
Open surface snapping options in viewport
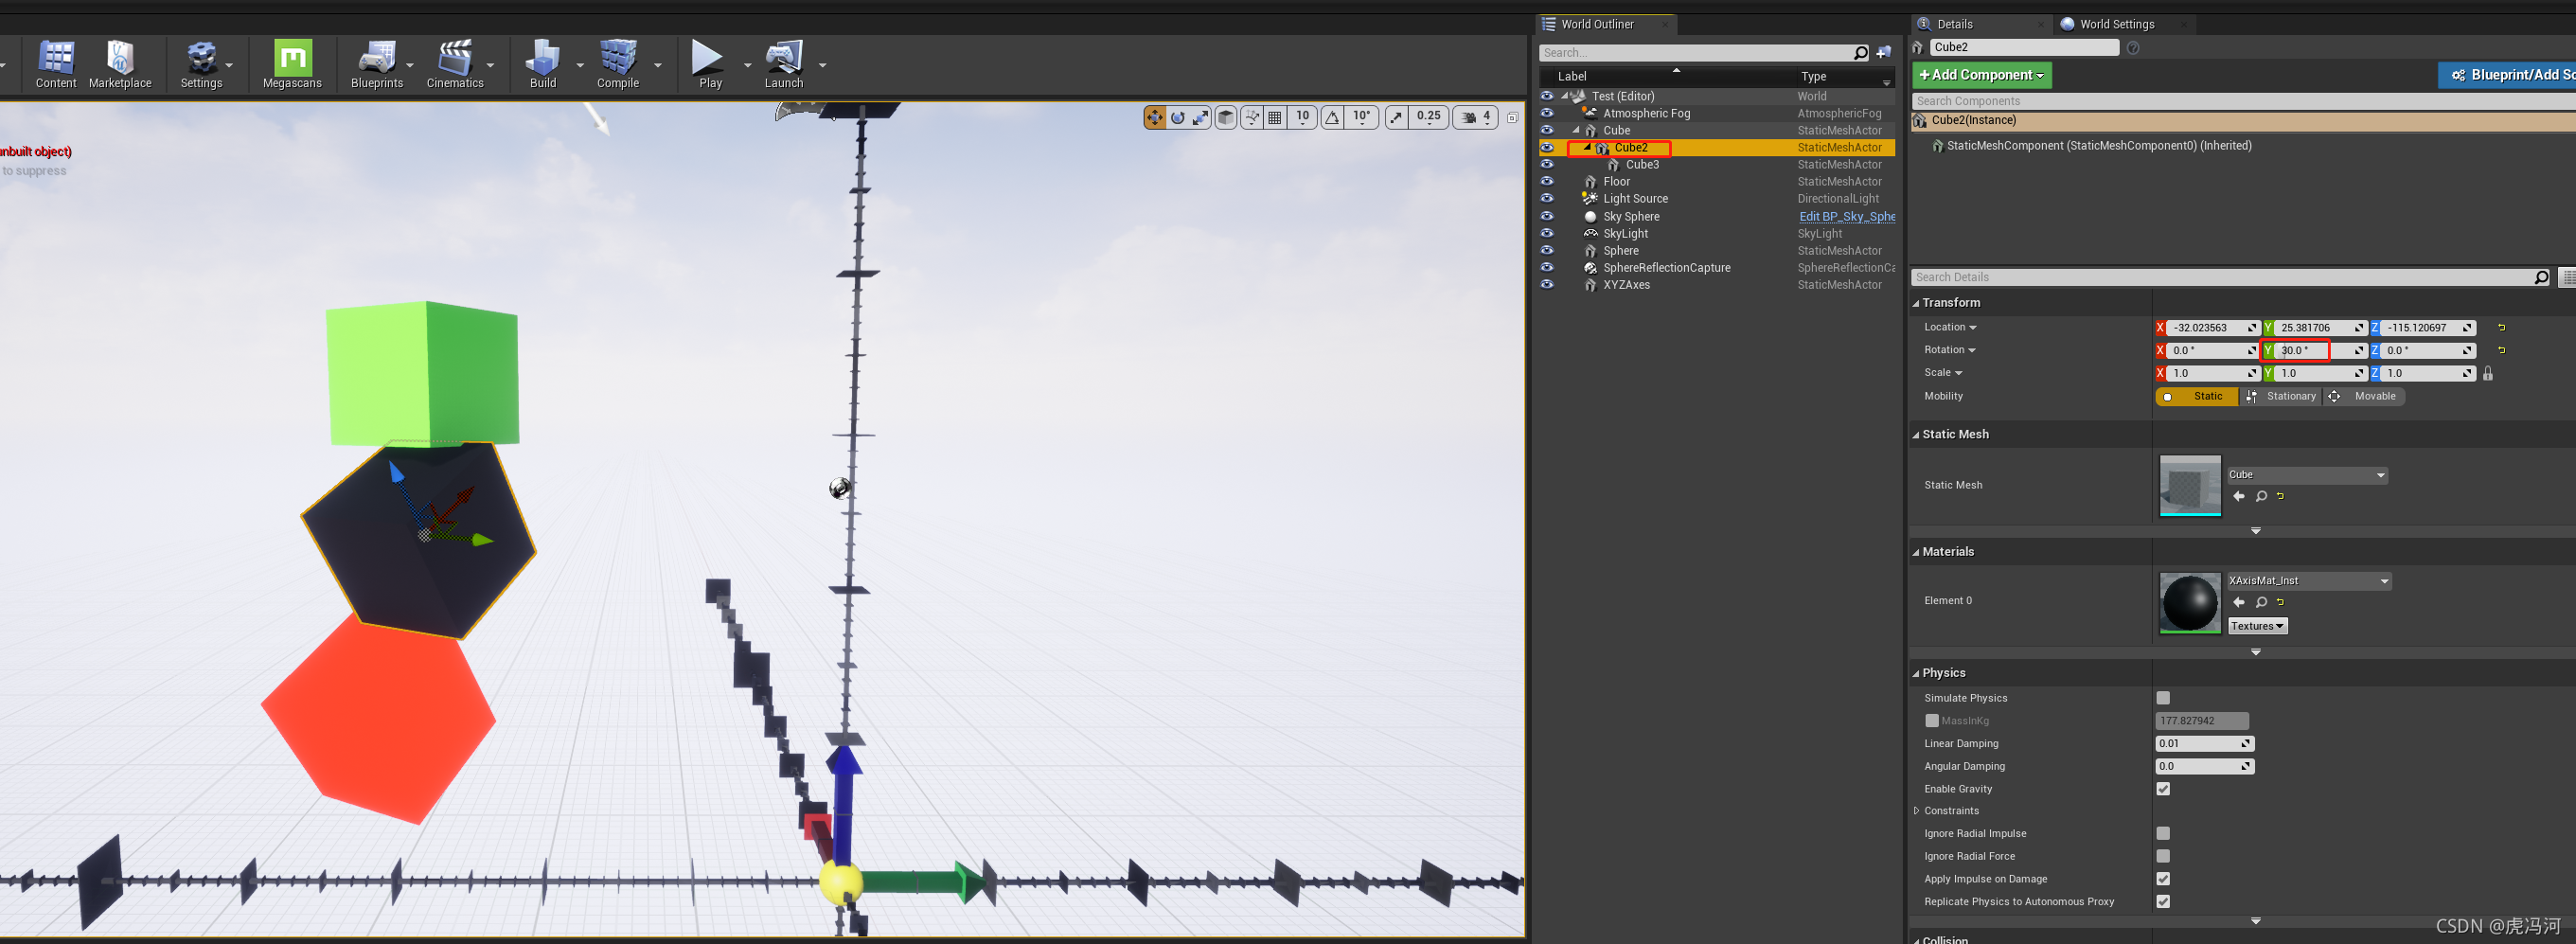(1252, 118)
